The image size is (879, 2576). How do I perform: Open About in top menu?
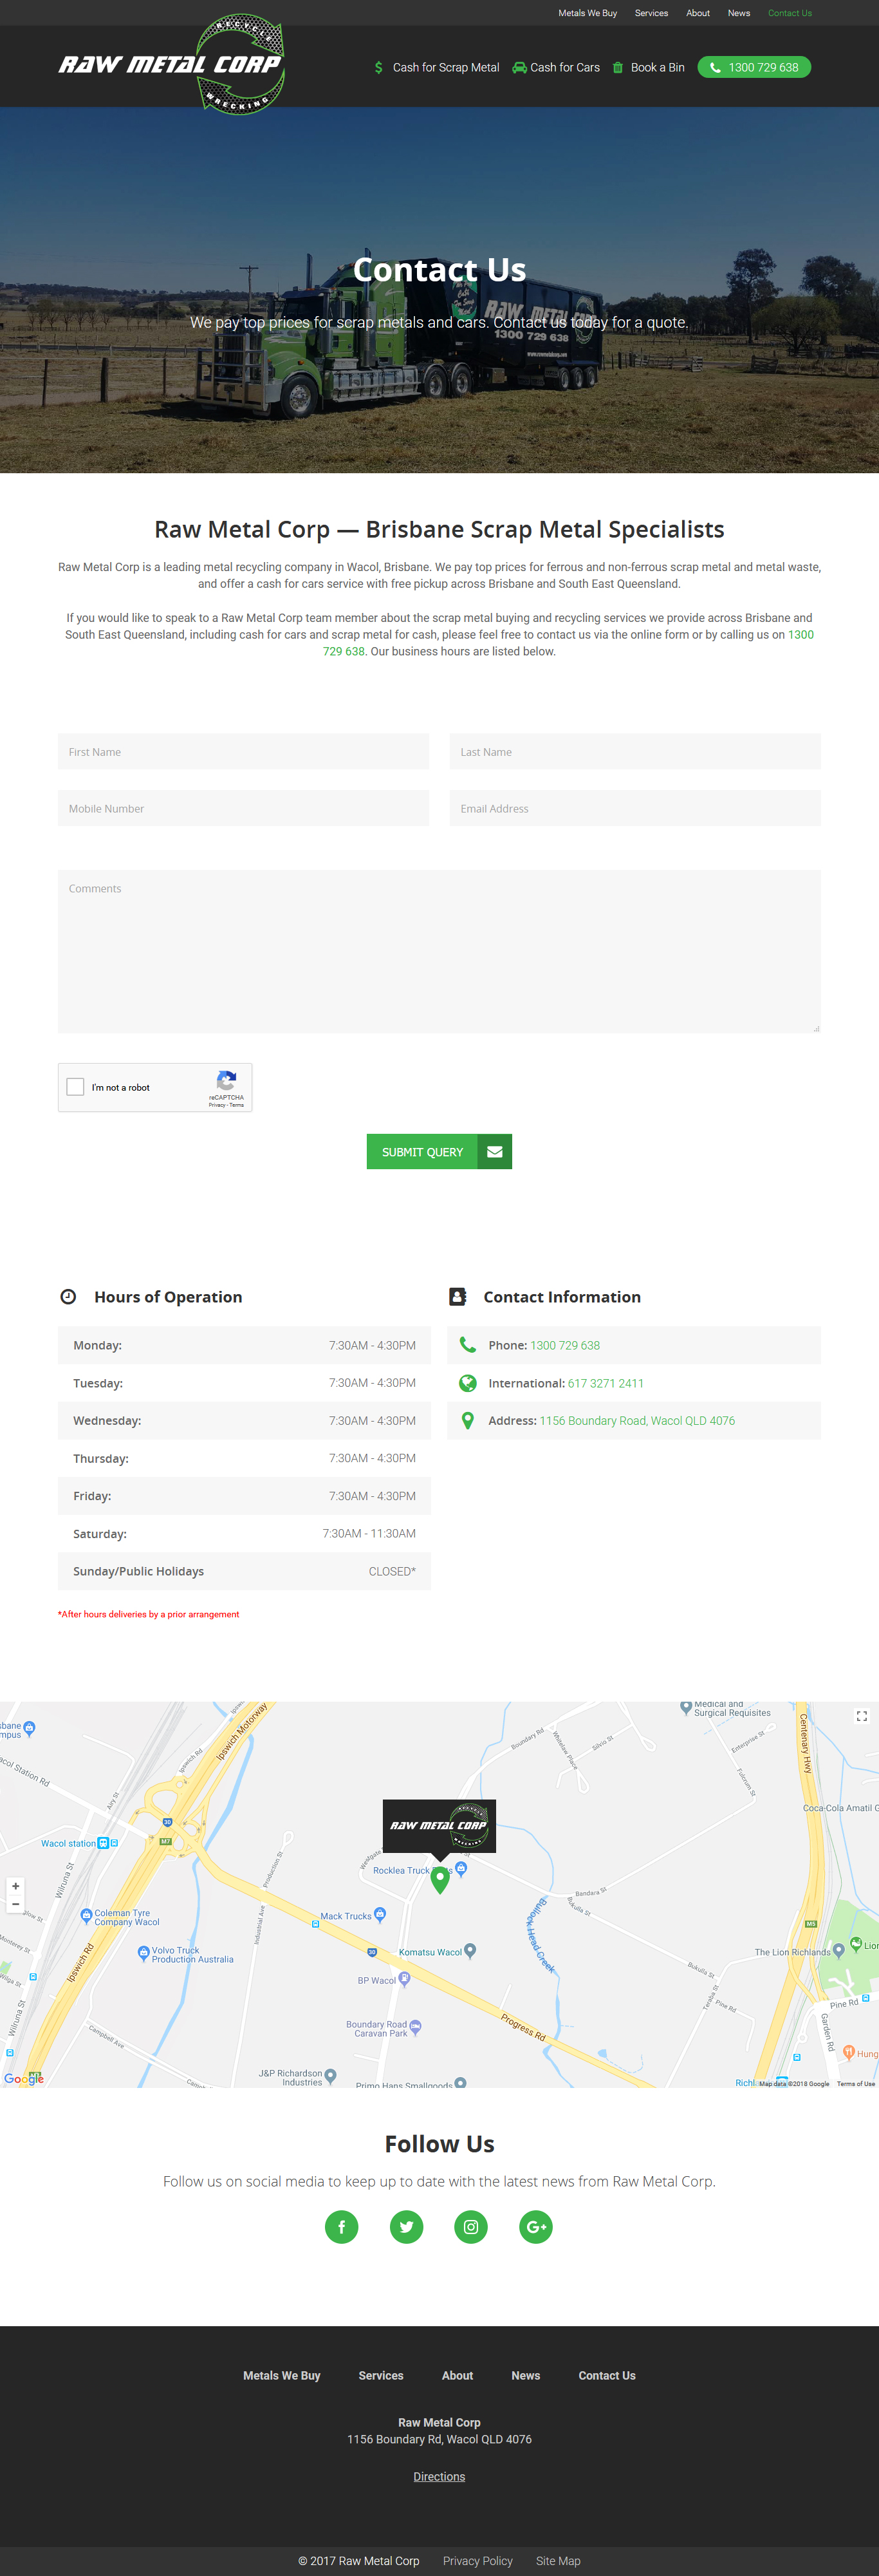pyautogui.click(x=698, y=13)
